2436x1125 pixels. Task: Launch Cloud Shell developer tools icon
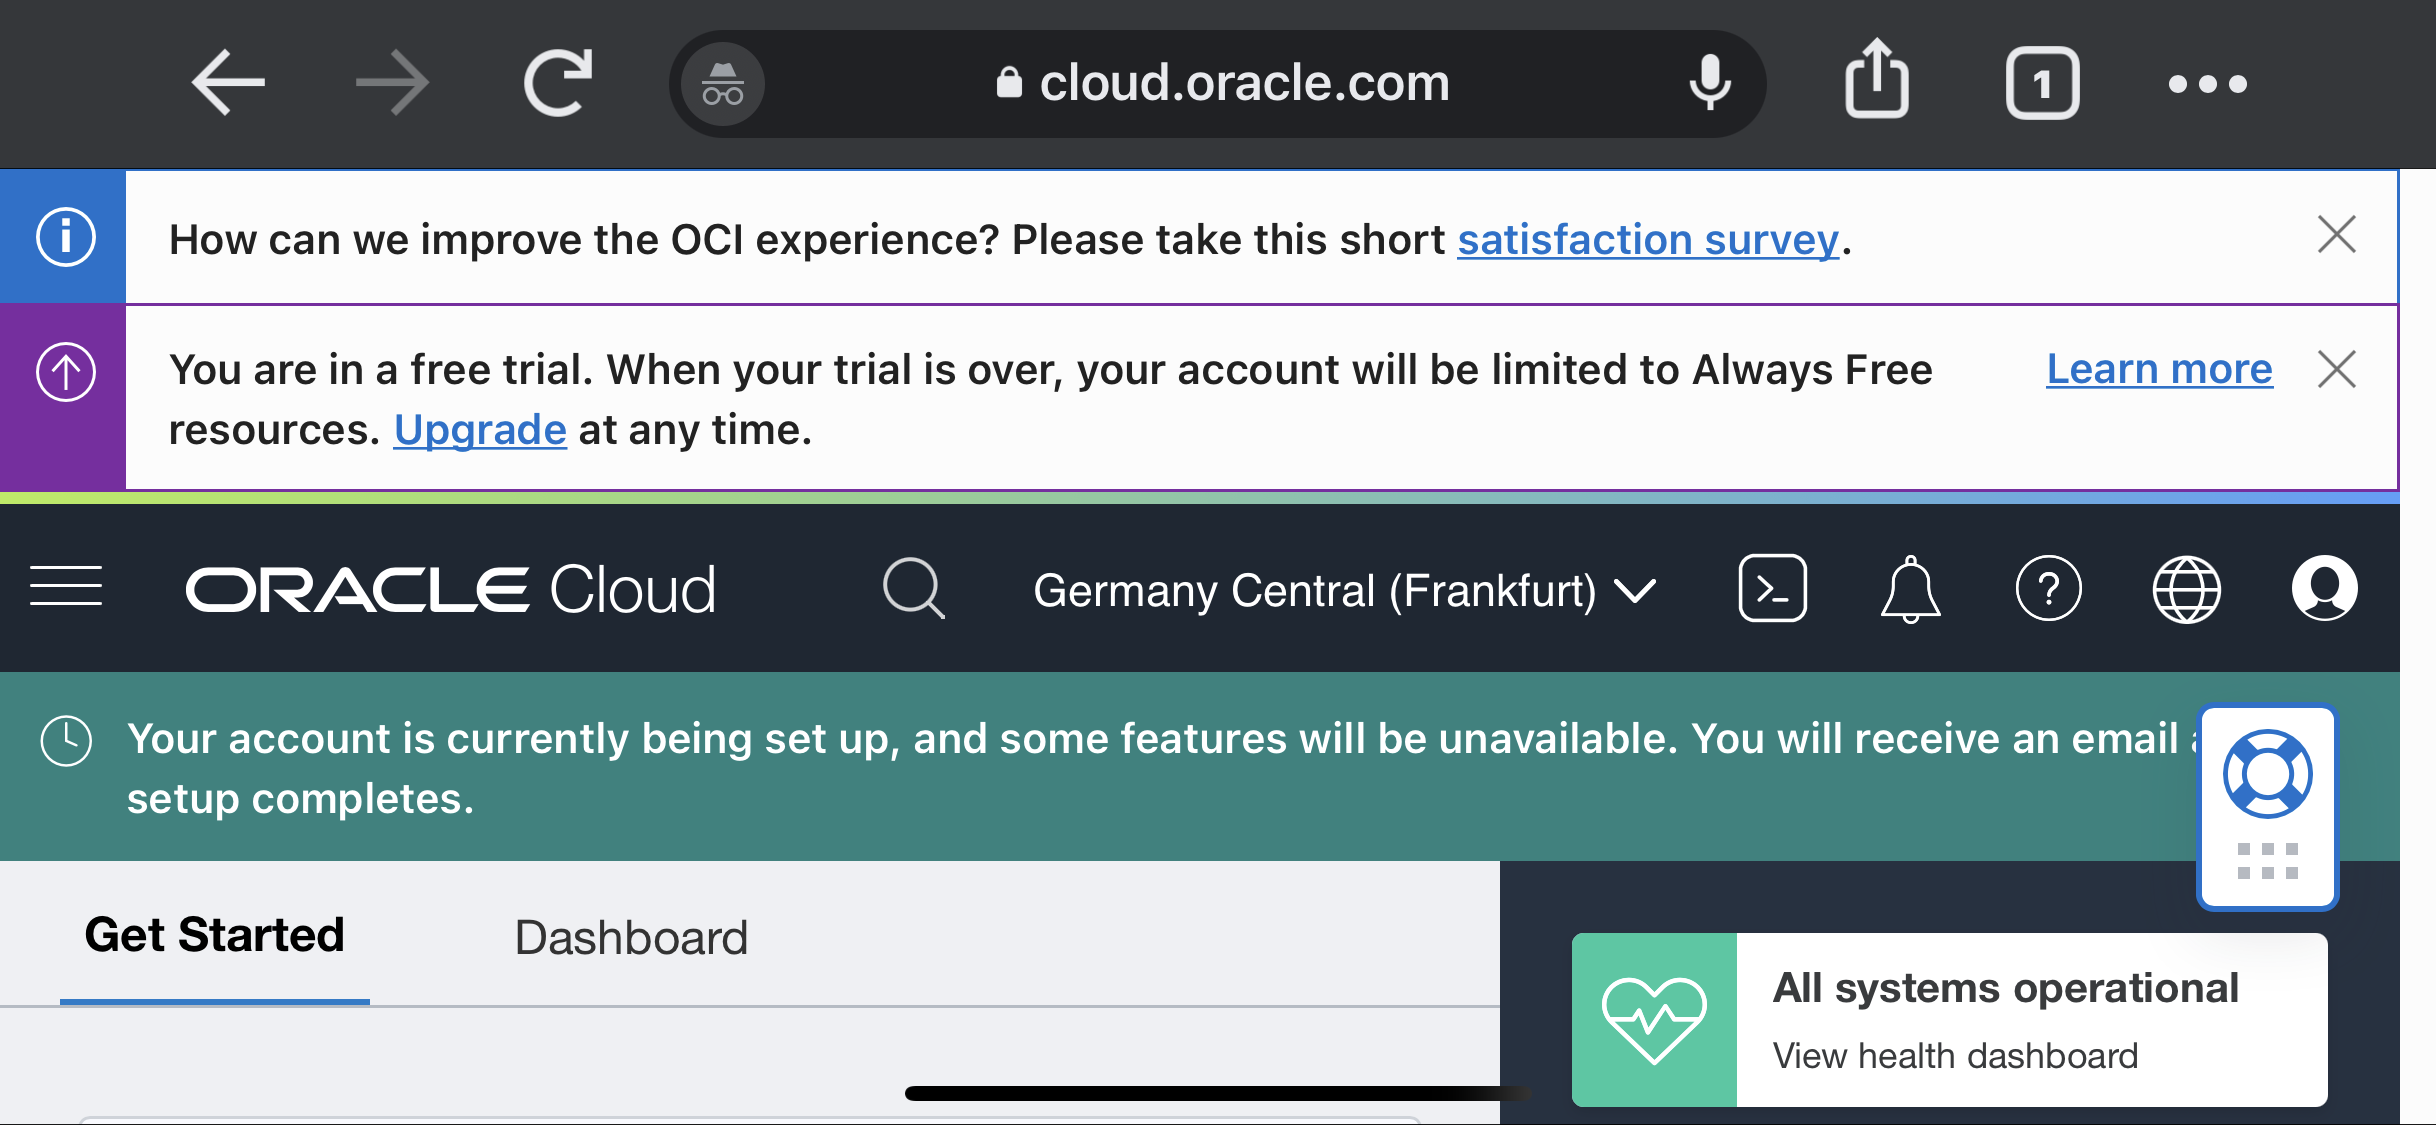pos(1772,588)
